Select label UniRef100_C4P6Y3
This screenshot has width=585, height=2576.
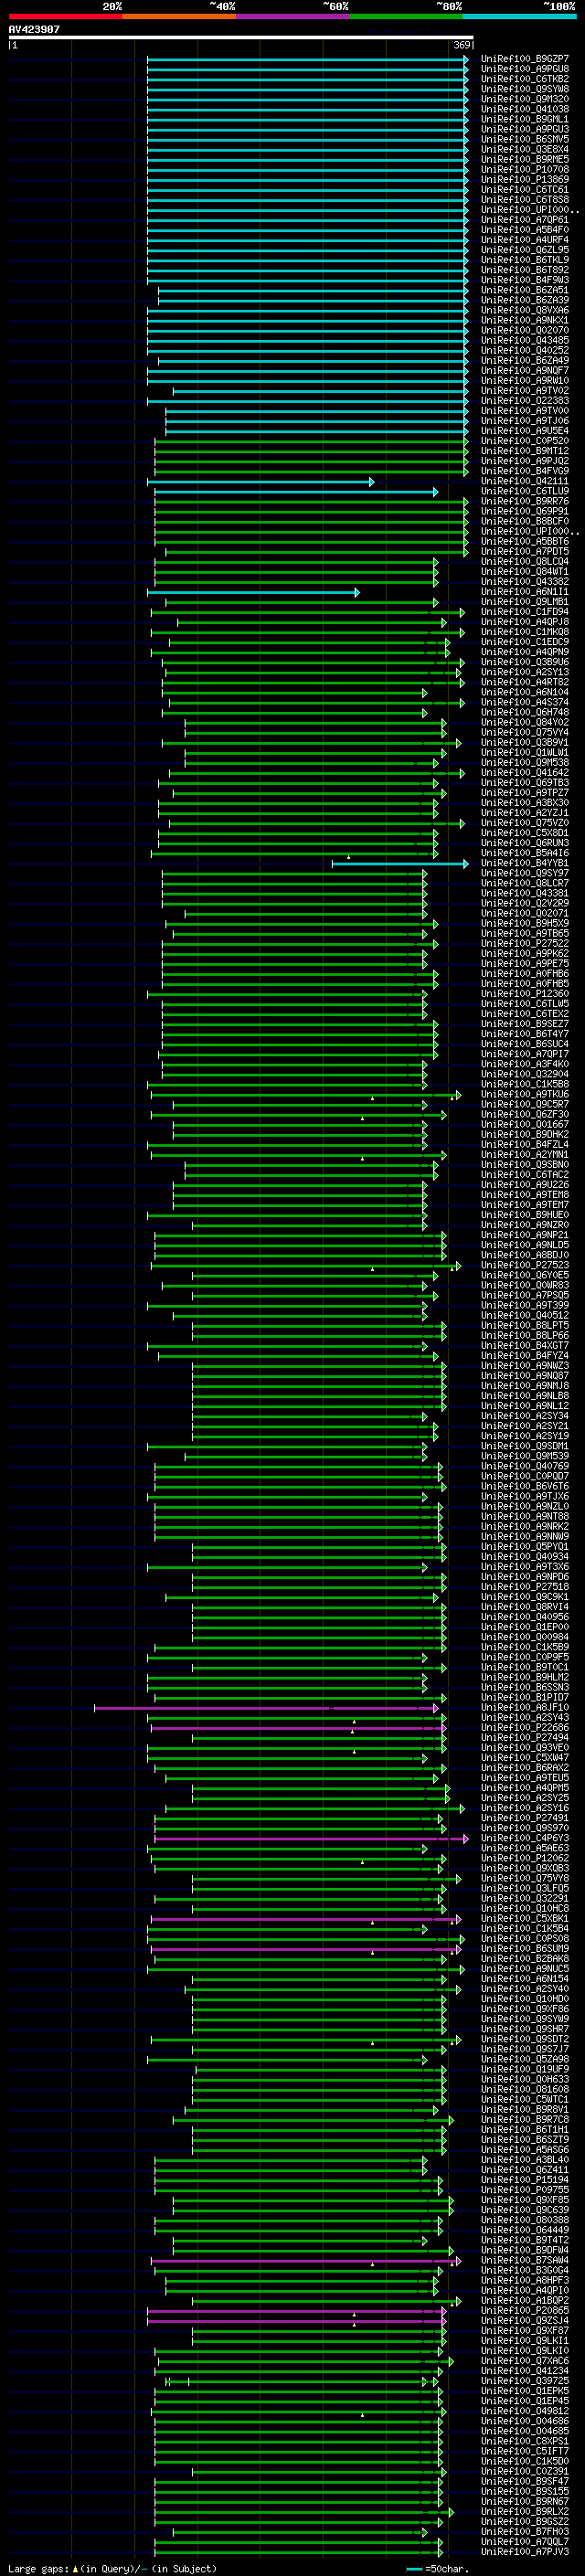(525, 1839)
